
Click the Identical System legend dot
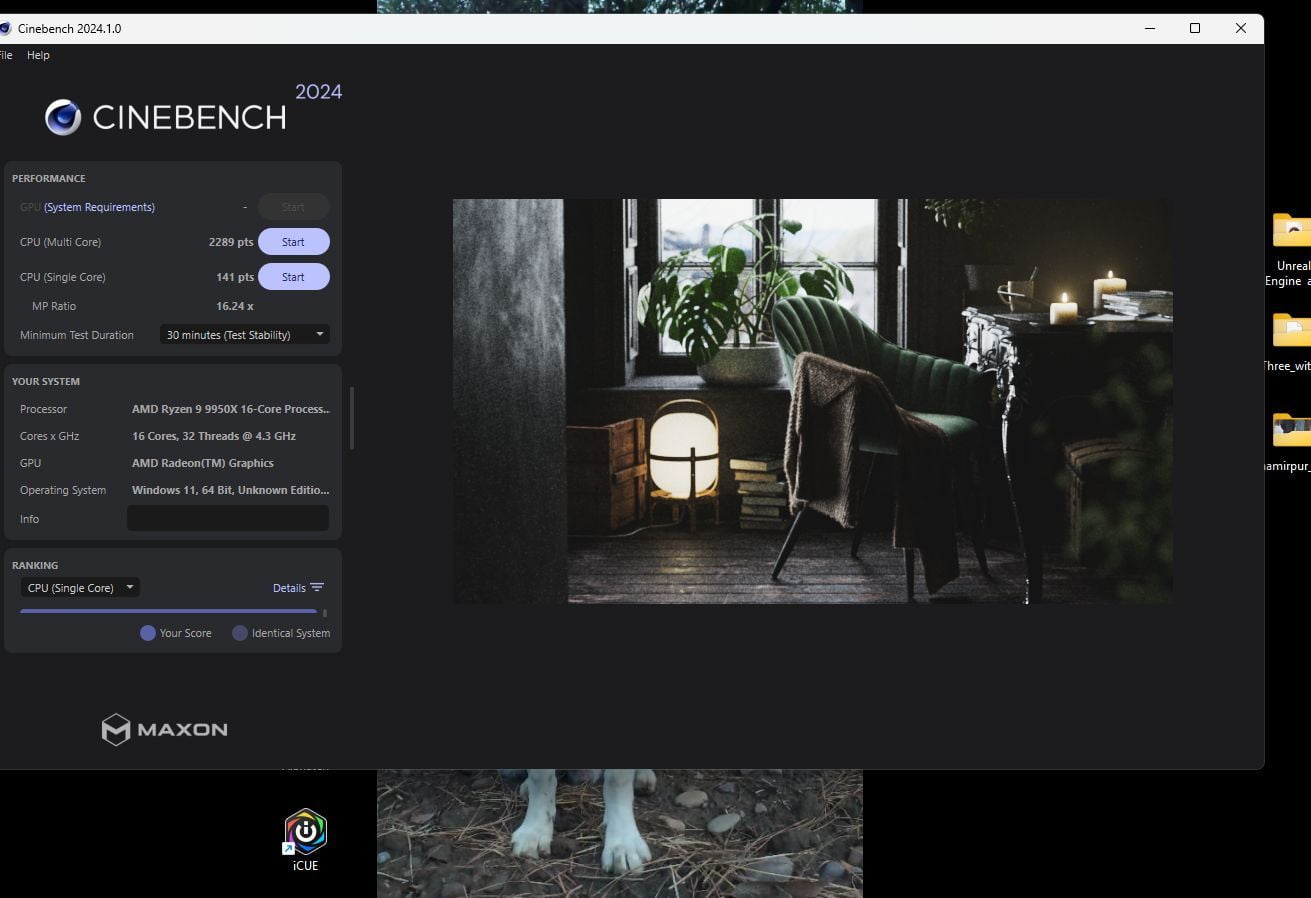[240, 633]
